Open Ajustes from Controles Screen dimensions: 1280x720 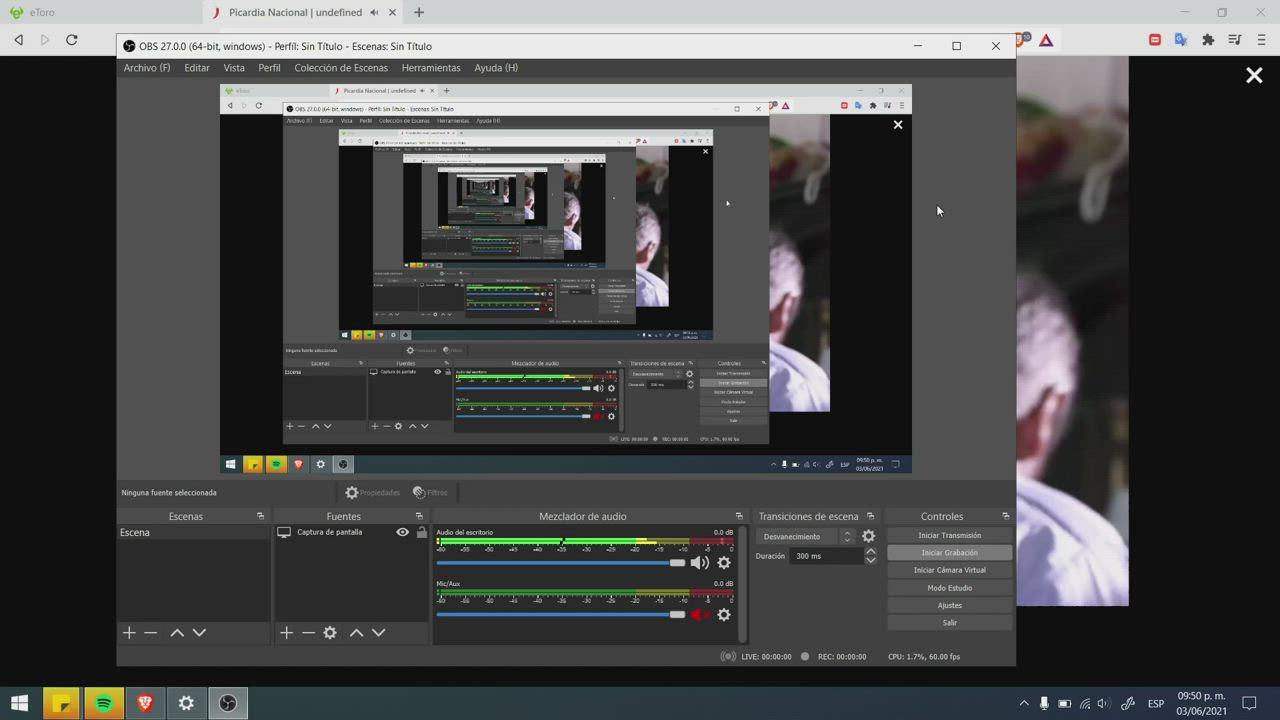pos(949,605)
